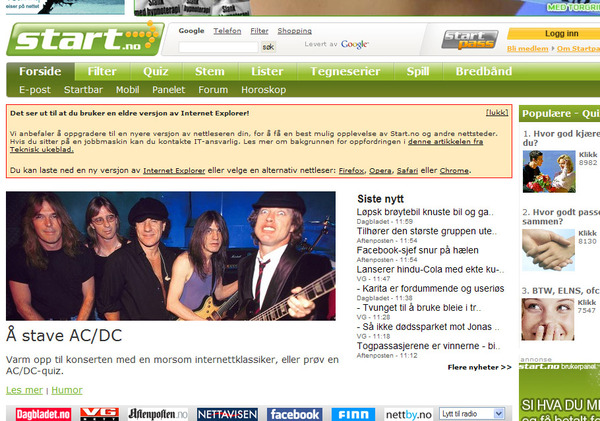
Task: Open the Filter tab in main navigation
Action: pyautogui.click(x=102, y=72)
